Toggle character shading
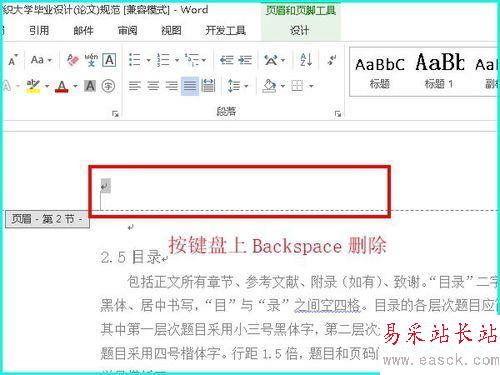Viewport: 500px width, 375px height. 90,86
